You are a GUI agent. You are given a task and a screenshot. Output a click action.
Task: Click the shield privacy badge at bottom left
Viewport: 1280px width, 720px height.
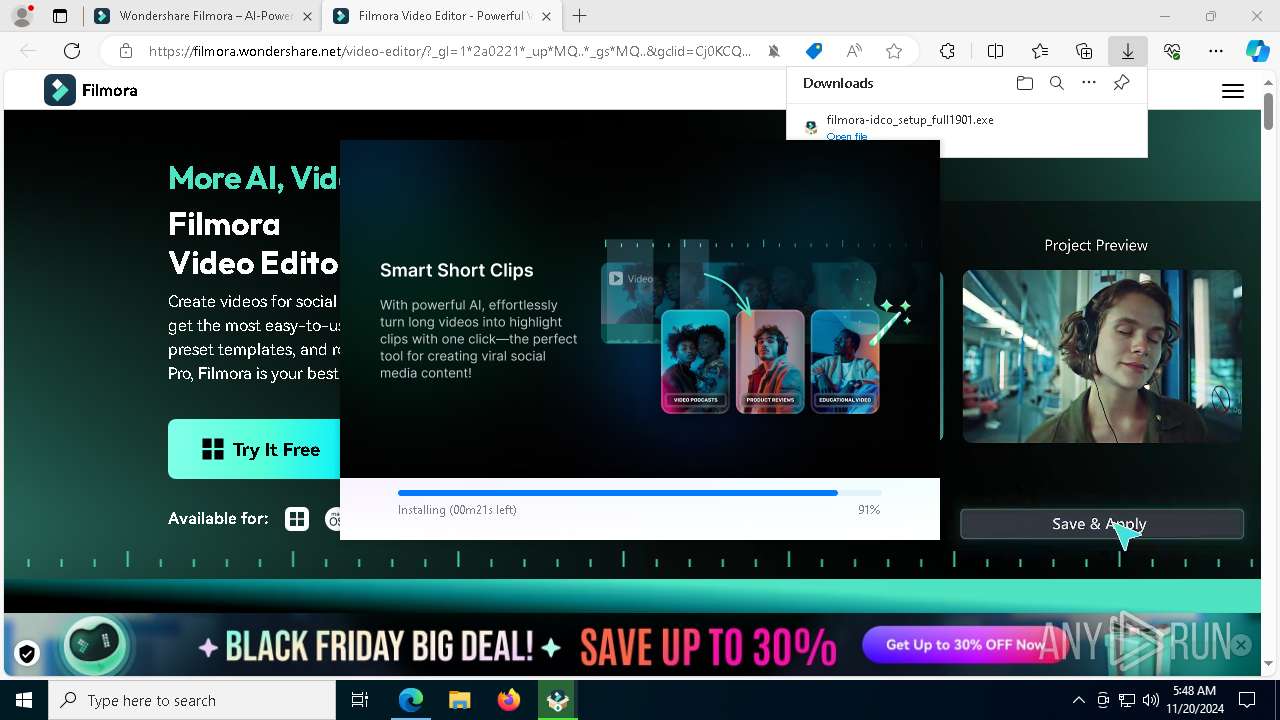coord(27,653)
